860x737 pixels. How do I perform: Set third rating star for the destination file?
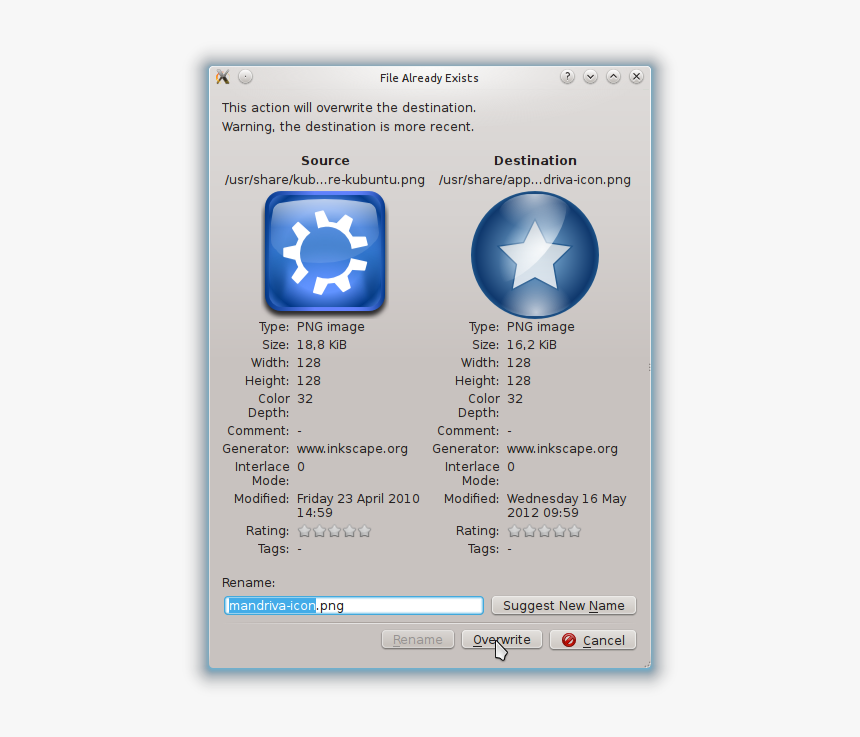[x=545, y=531]
